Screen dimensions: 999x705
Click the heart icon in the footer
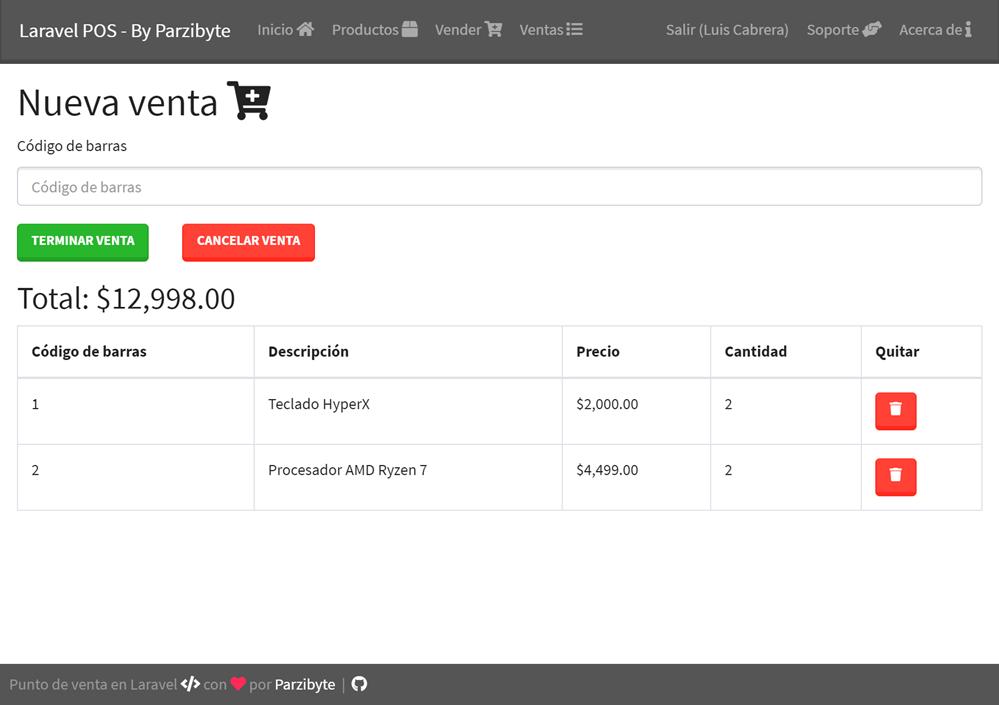pos(237,684)
